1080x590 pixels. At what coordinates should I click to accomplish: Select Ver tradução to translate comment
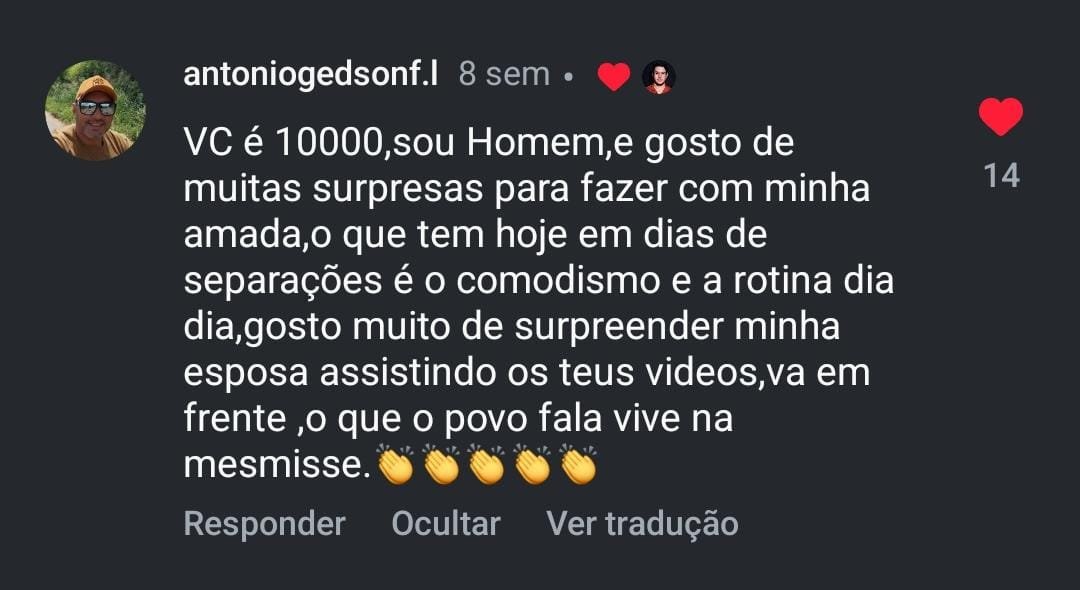643,523
